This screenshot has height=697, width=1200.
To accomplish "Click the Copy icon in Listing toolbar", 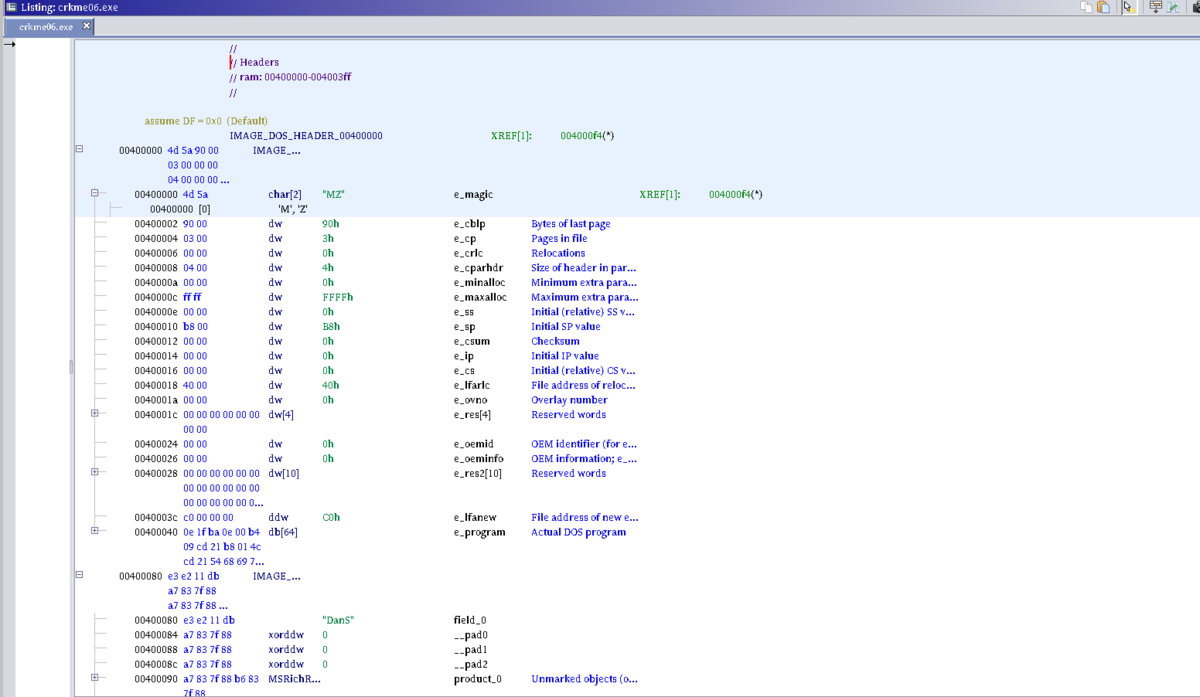I will pyautogui.click(x=1086, y=7).
